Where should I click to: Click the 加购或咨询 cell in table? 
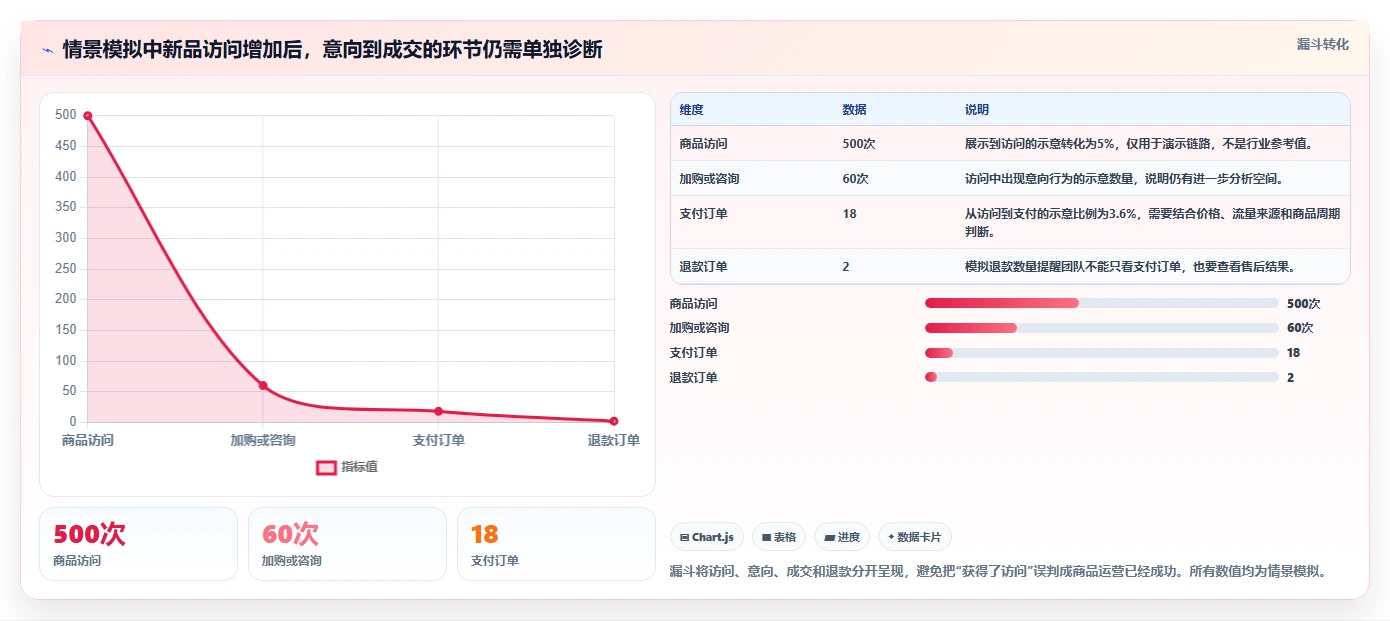click(709, 179)
